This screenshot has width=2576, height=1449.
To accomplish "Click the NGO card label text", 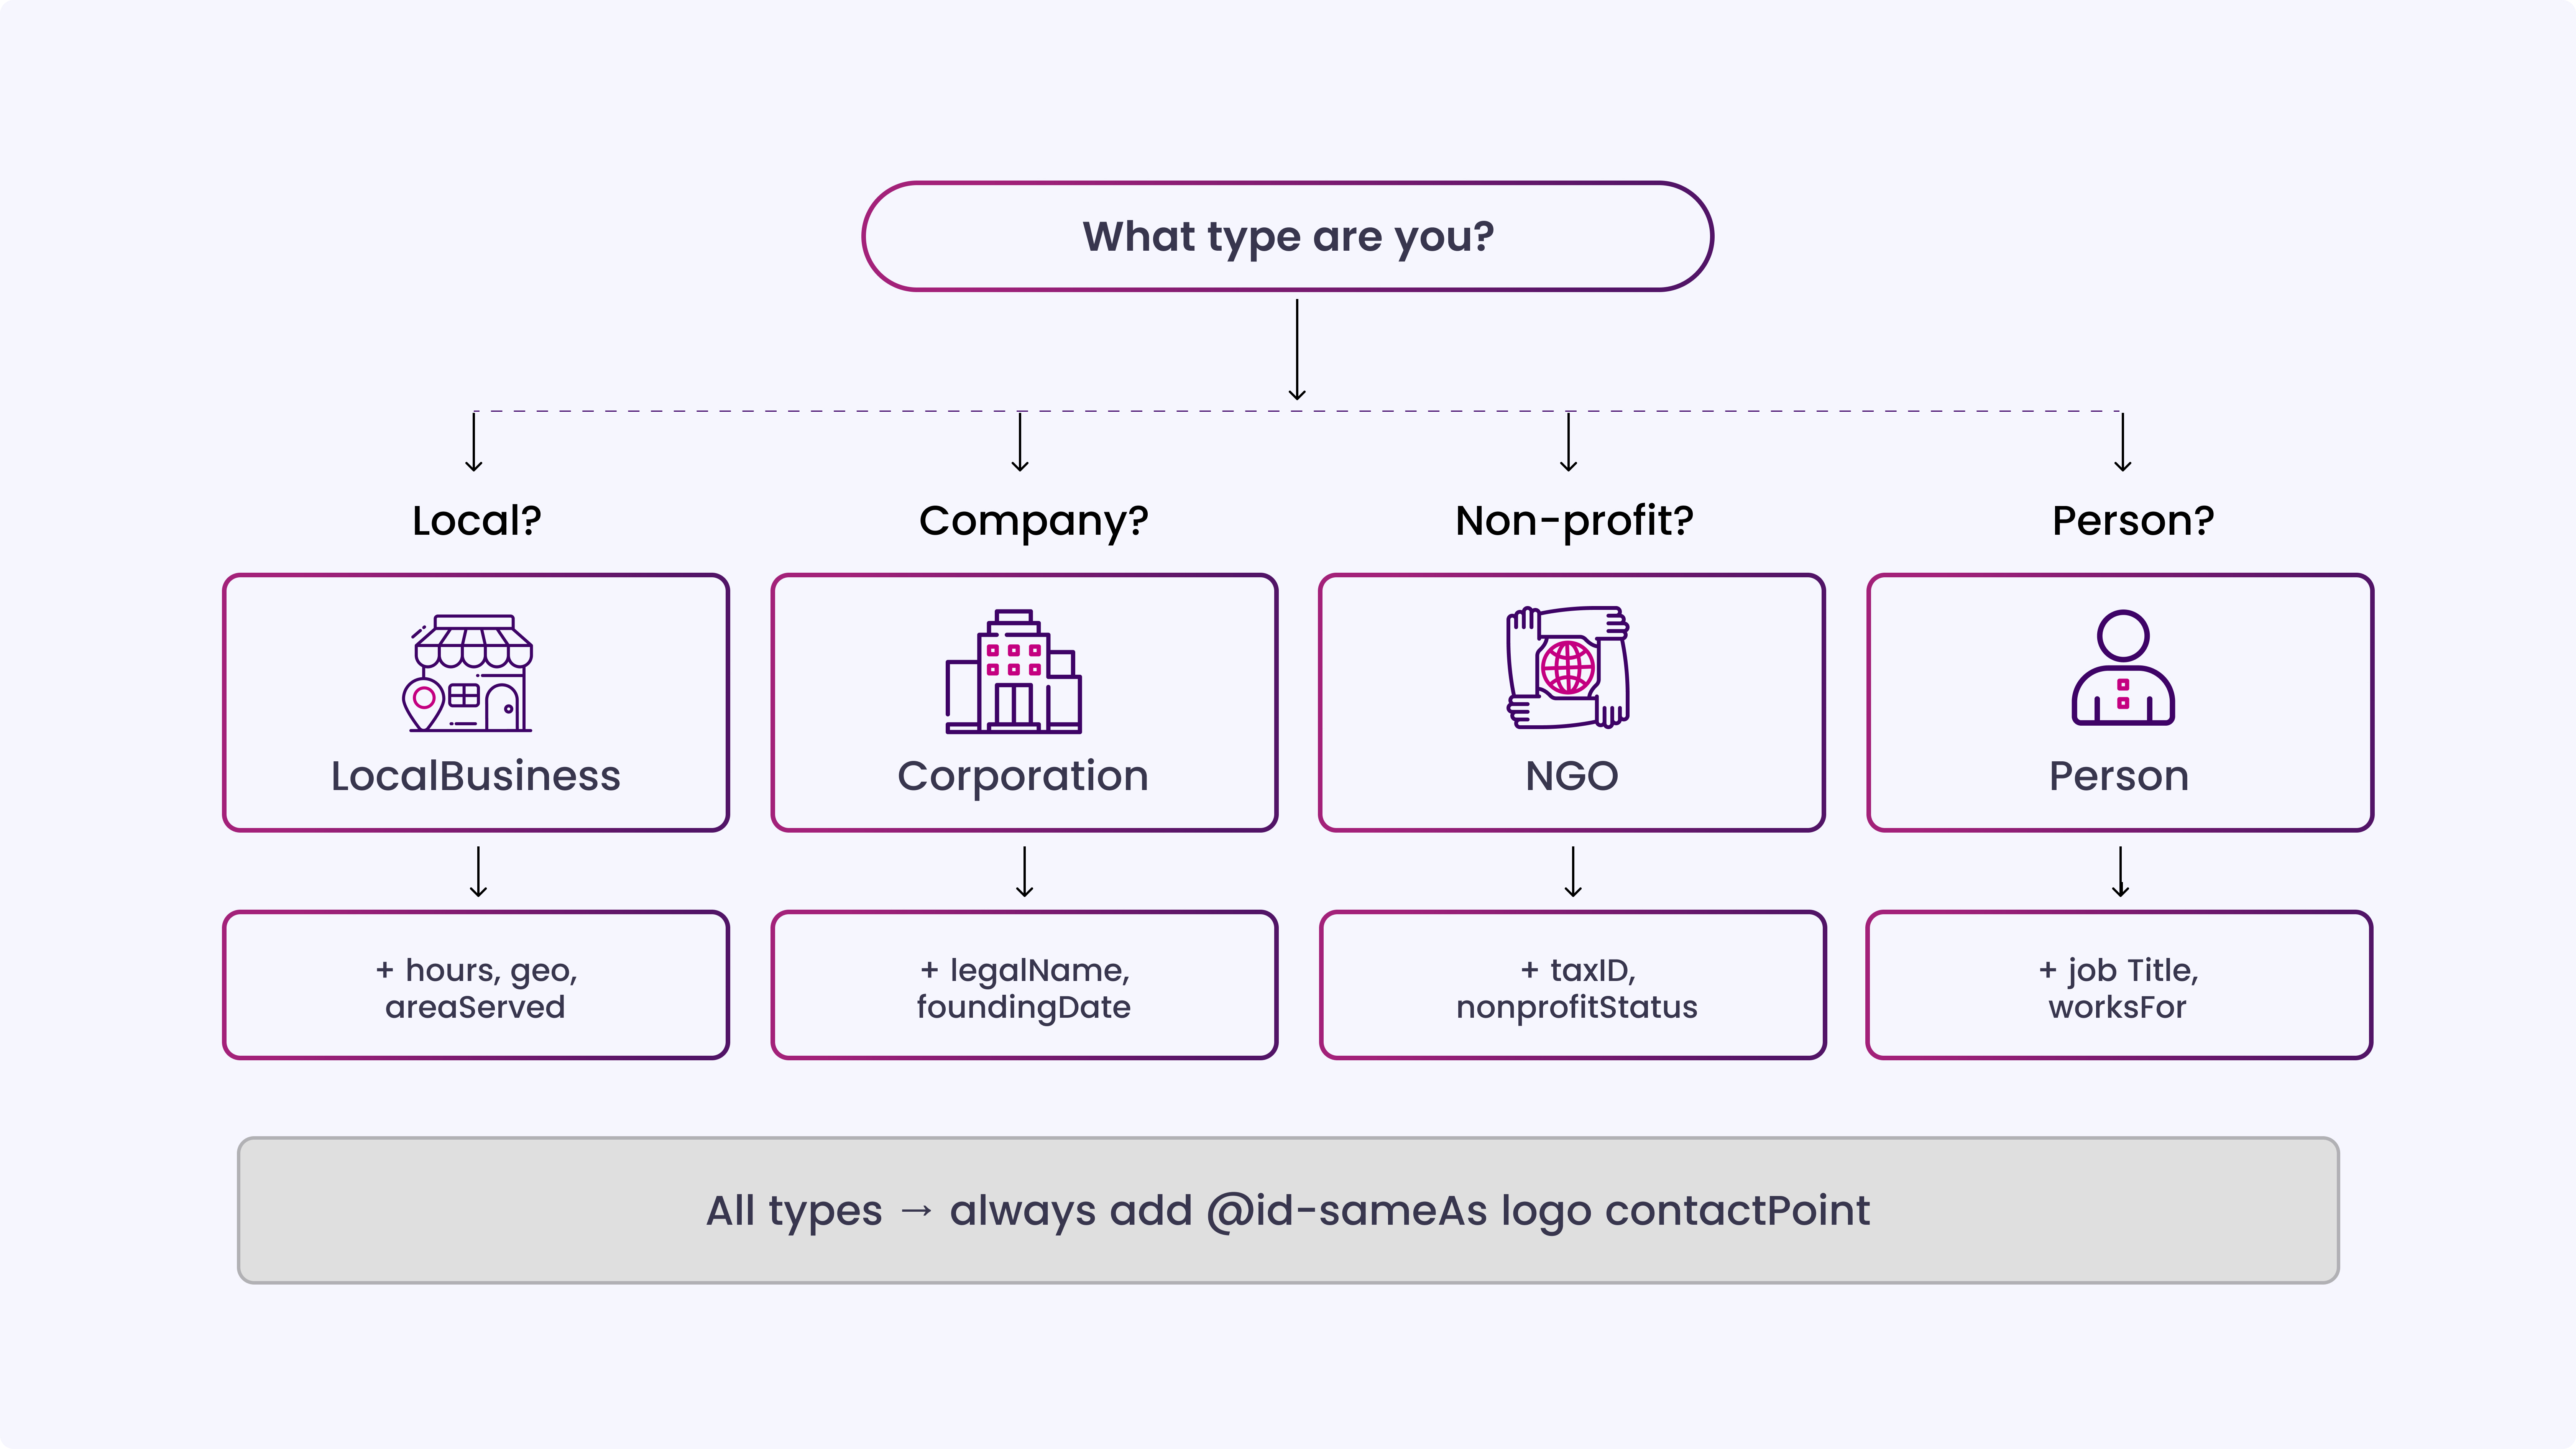I will click(x=1571, y=776).
